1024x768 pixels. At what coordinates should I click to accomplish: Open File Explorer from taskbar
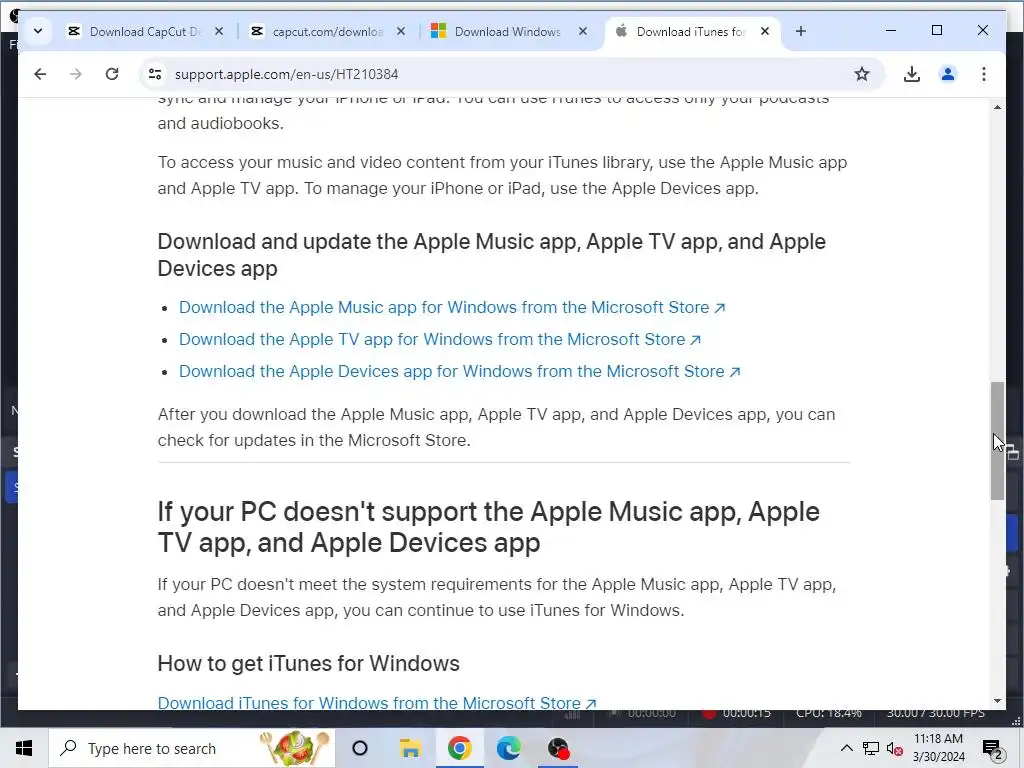[410, 748]
